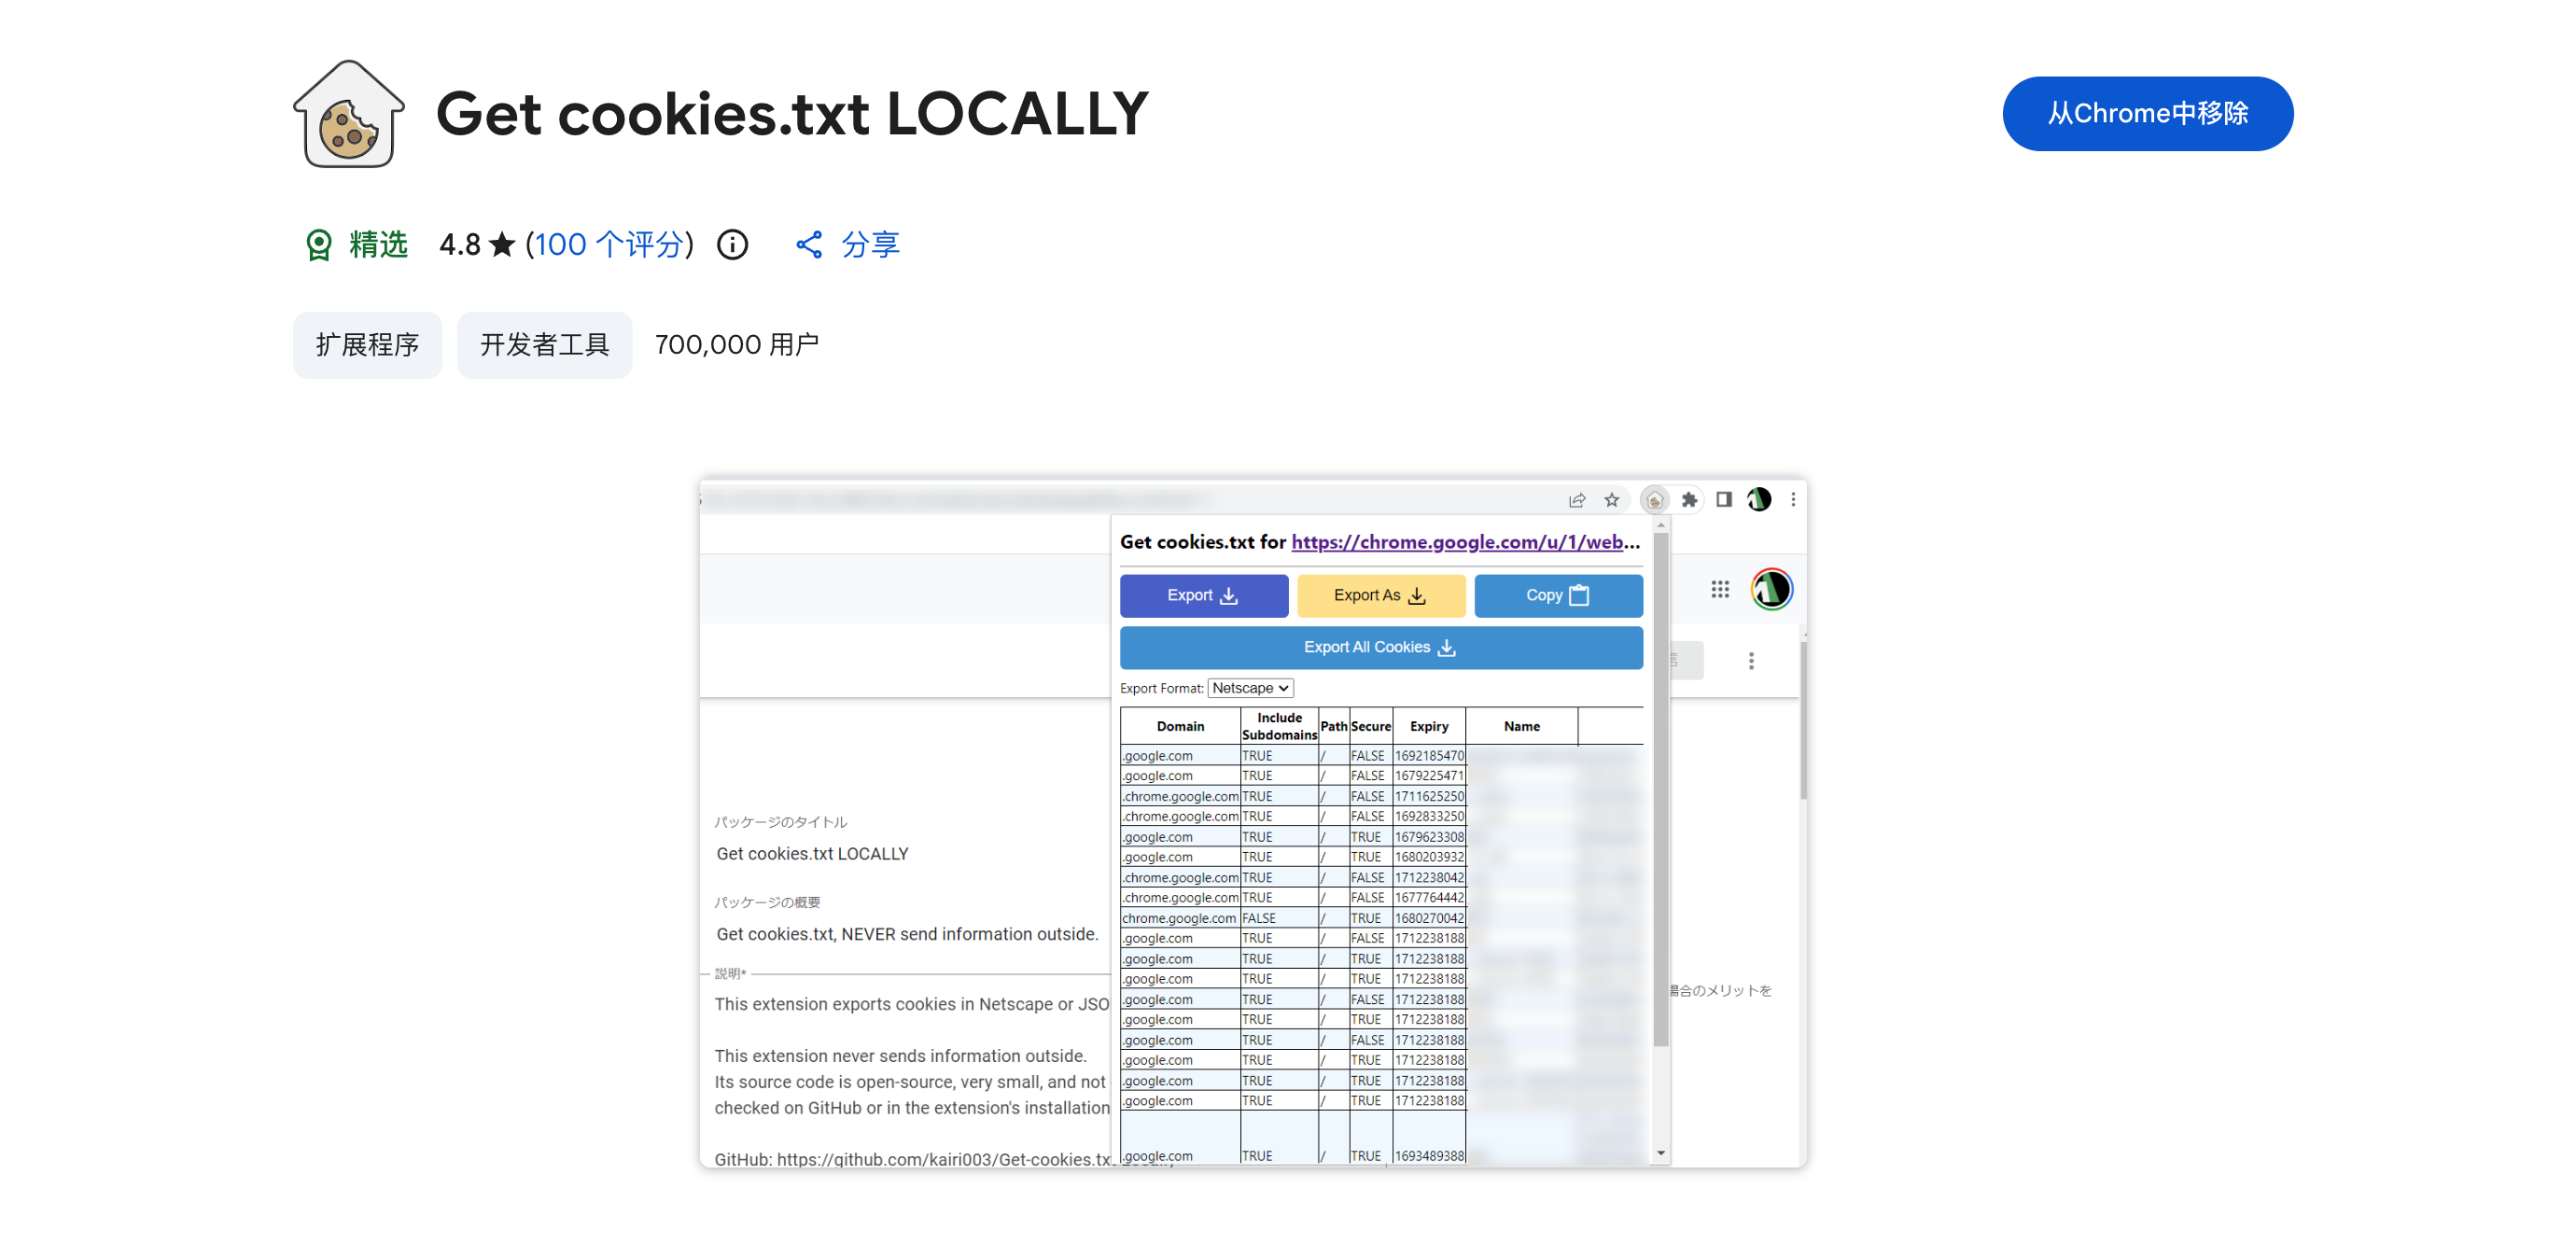This screenshot has width=2576, height=1258.
Task: Click the 4.8 star rating value
Action: click(460, 245)
